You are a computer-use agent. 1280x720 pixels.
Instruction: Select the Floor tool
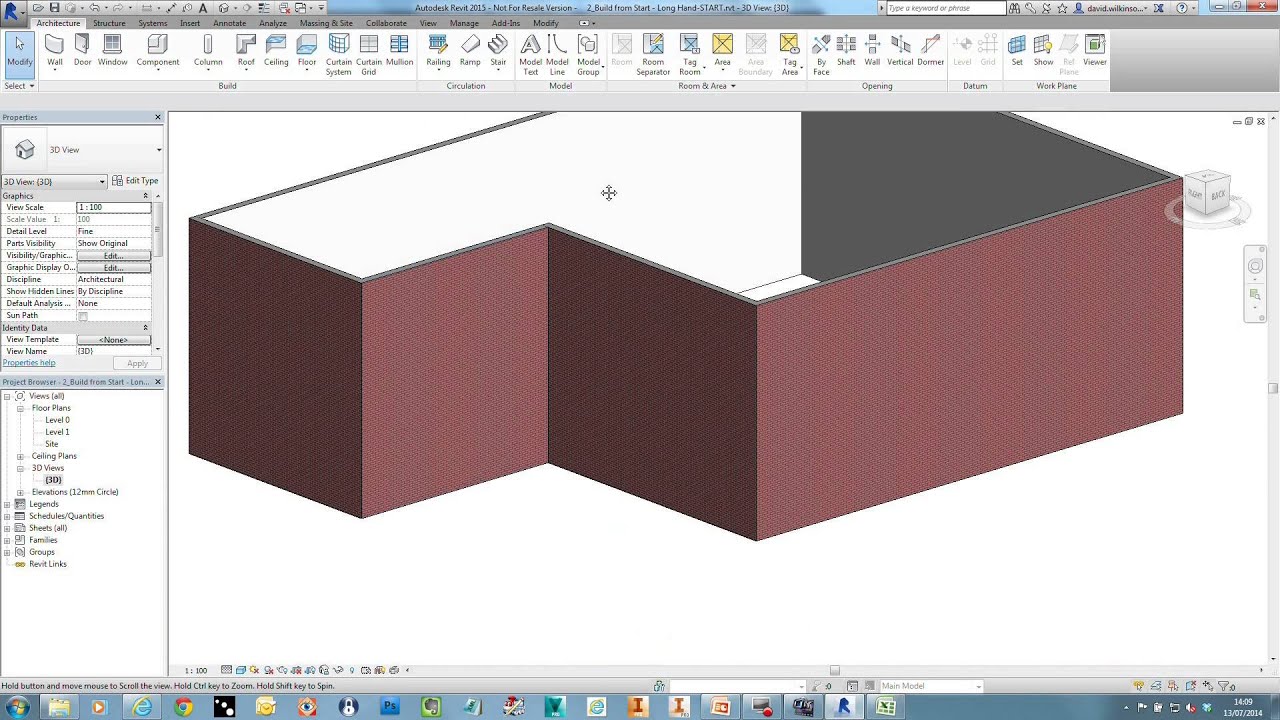coord(307,52)
